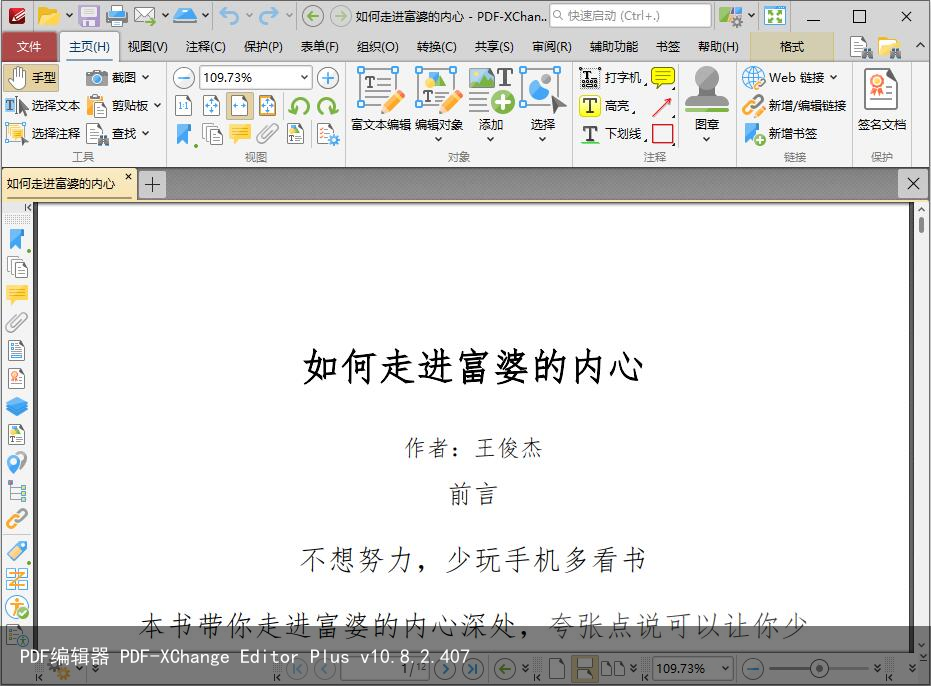Click the Typewriter tool (打字机)

[613, 78]
